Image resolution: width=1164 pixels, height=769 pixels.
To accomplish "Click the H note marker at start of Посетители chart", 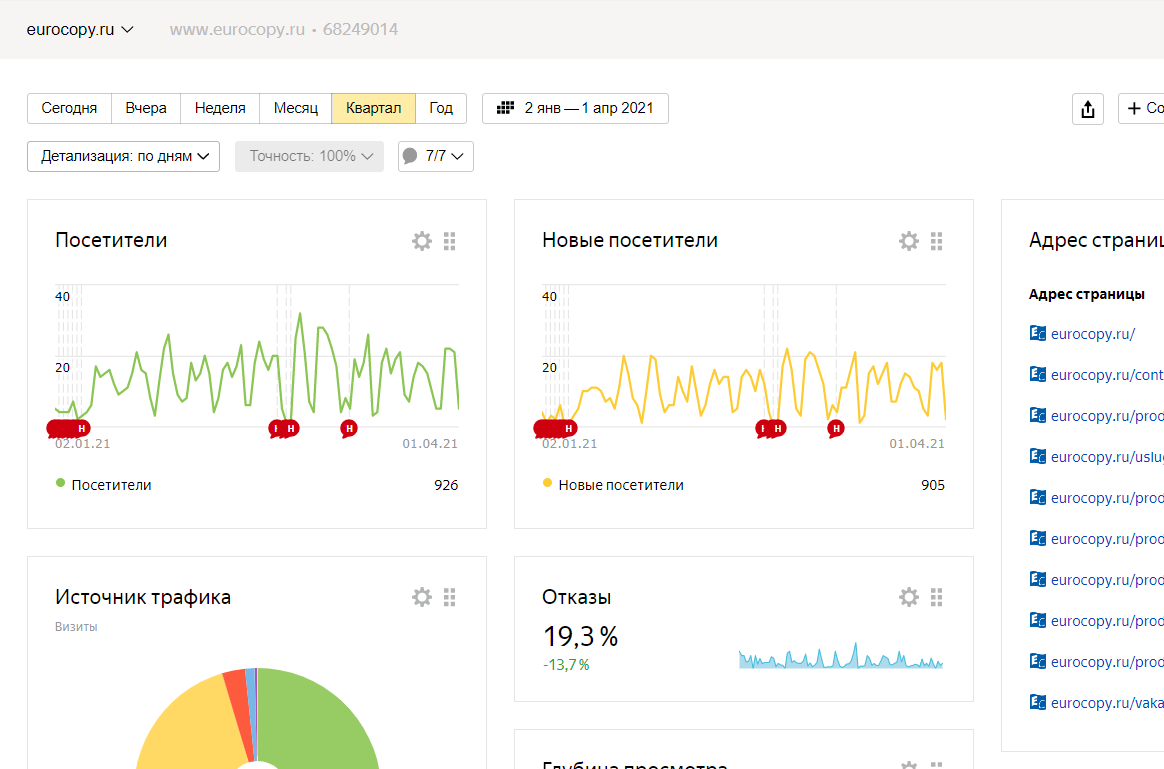I will [81, 428].
